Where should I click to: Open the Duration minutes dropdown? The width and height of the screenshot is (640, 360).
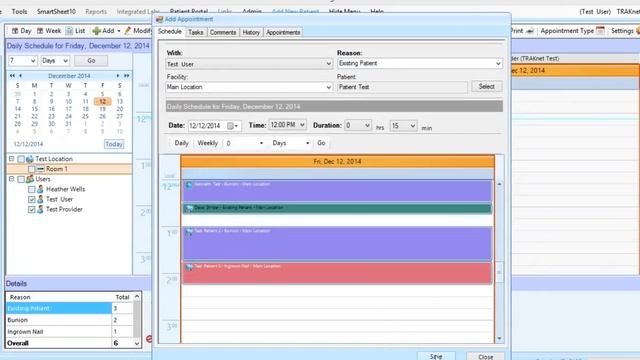[x=413, y=126]
